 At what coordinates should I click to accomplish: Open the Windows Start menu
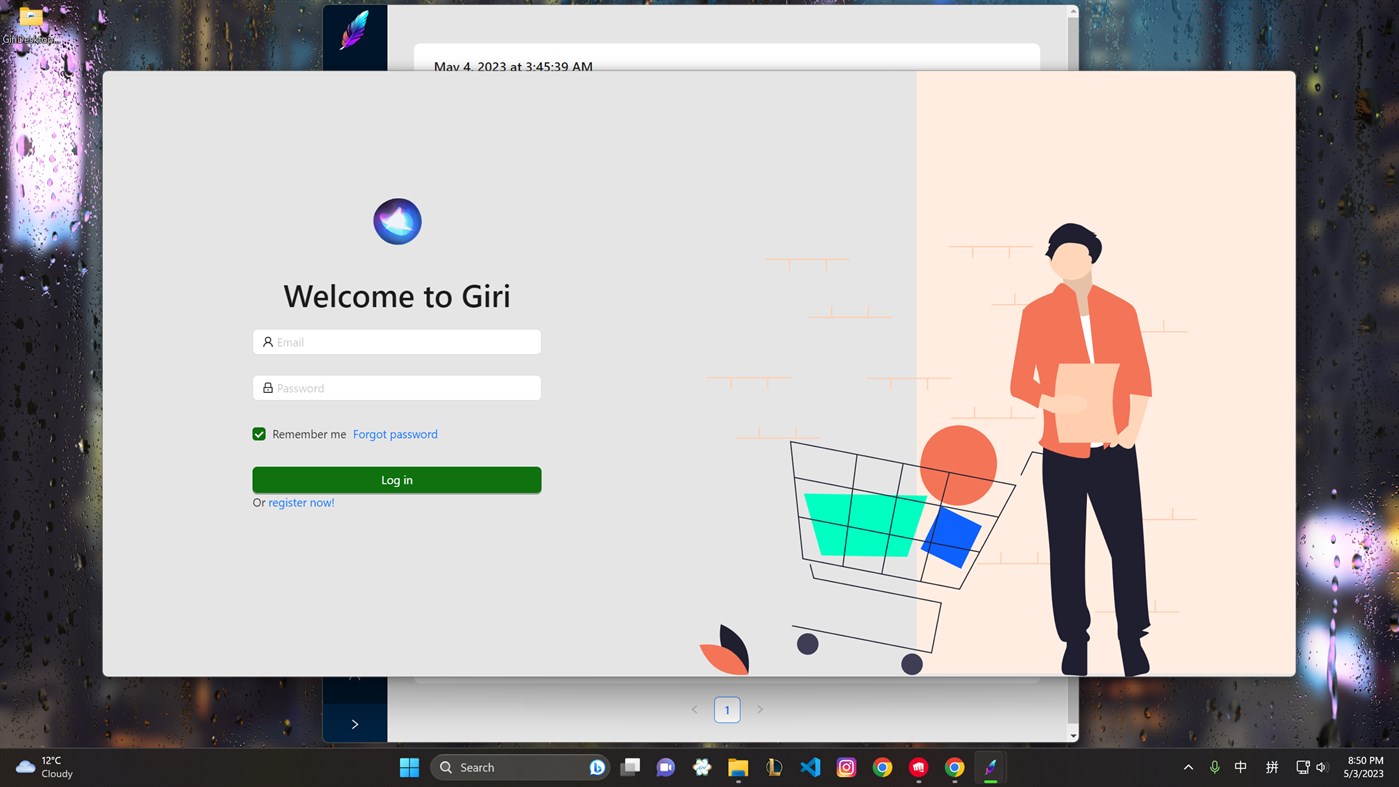[x=409, y=767]
